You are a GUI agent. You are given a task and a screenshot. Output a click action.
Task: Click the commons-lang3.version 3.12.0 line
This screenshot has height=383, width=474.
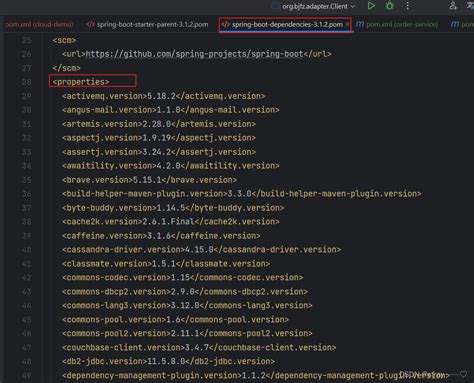point(187,306)
